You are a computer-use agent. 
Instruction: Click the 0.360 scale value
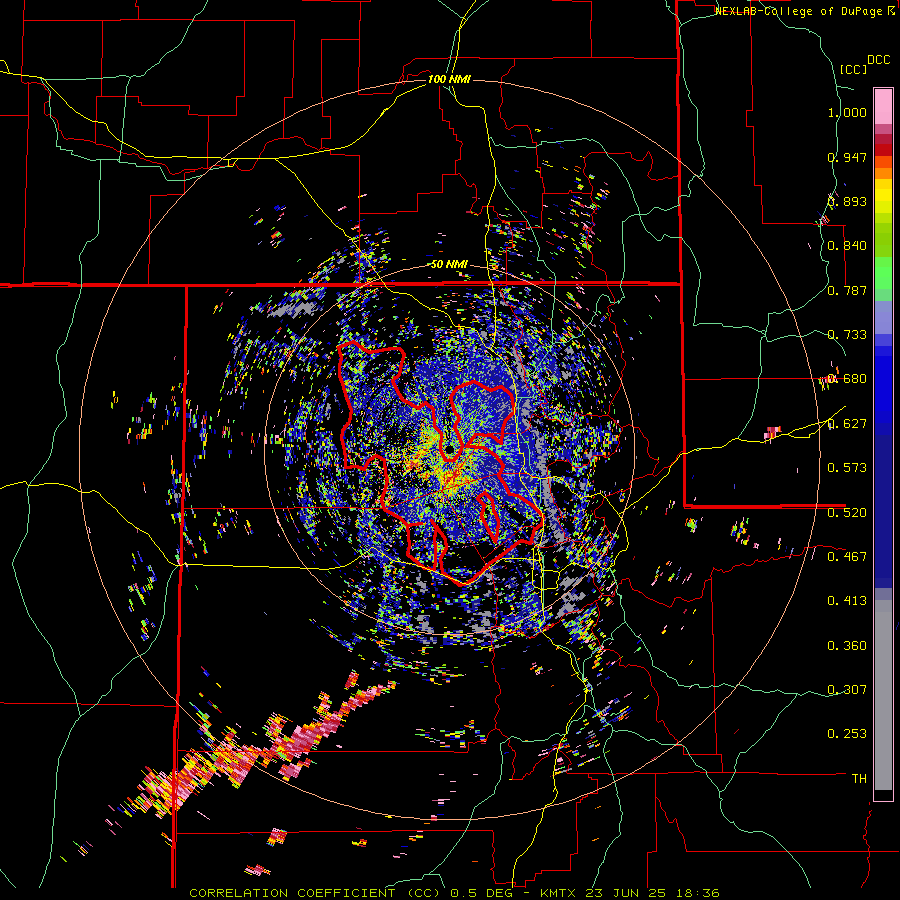[847, 646]
